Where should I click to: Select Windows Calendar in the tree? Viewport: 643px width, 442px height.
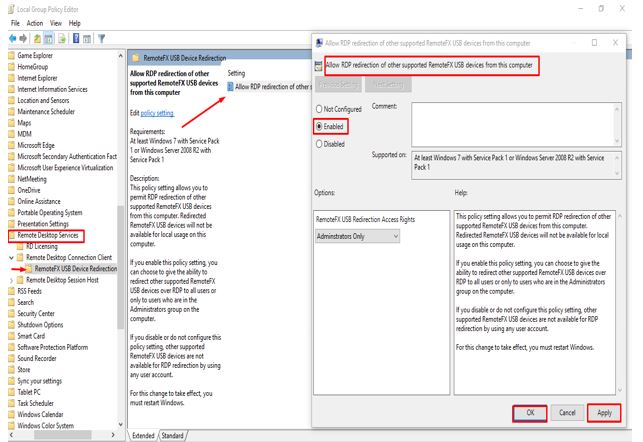(x=40, y=415)
